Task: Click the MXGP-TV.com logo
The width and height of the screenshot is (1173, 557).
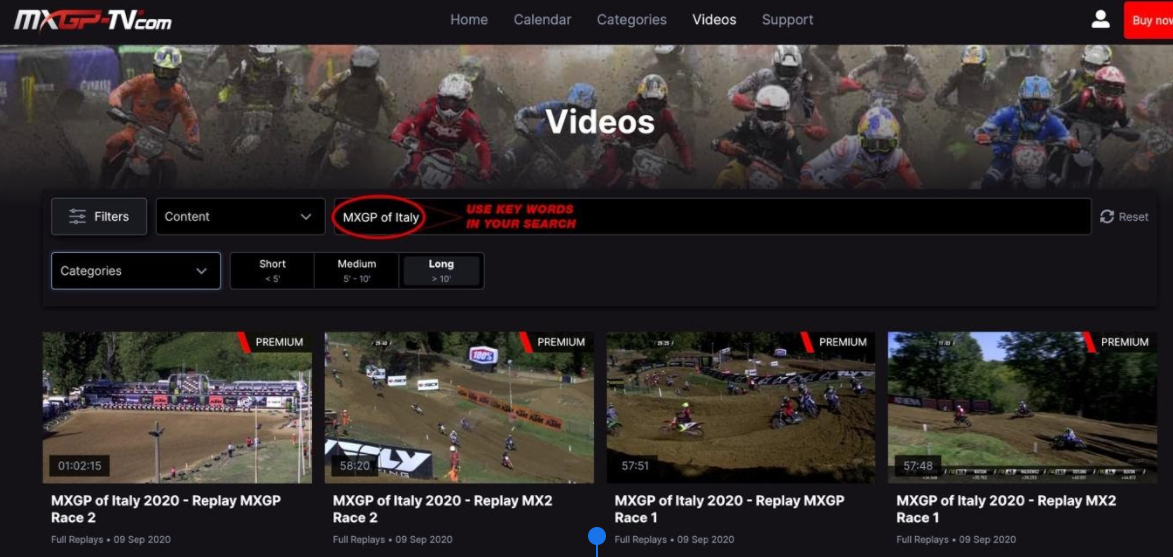Action: [x=92, y=19]
